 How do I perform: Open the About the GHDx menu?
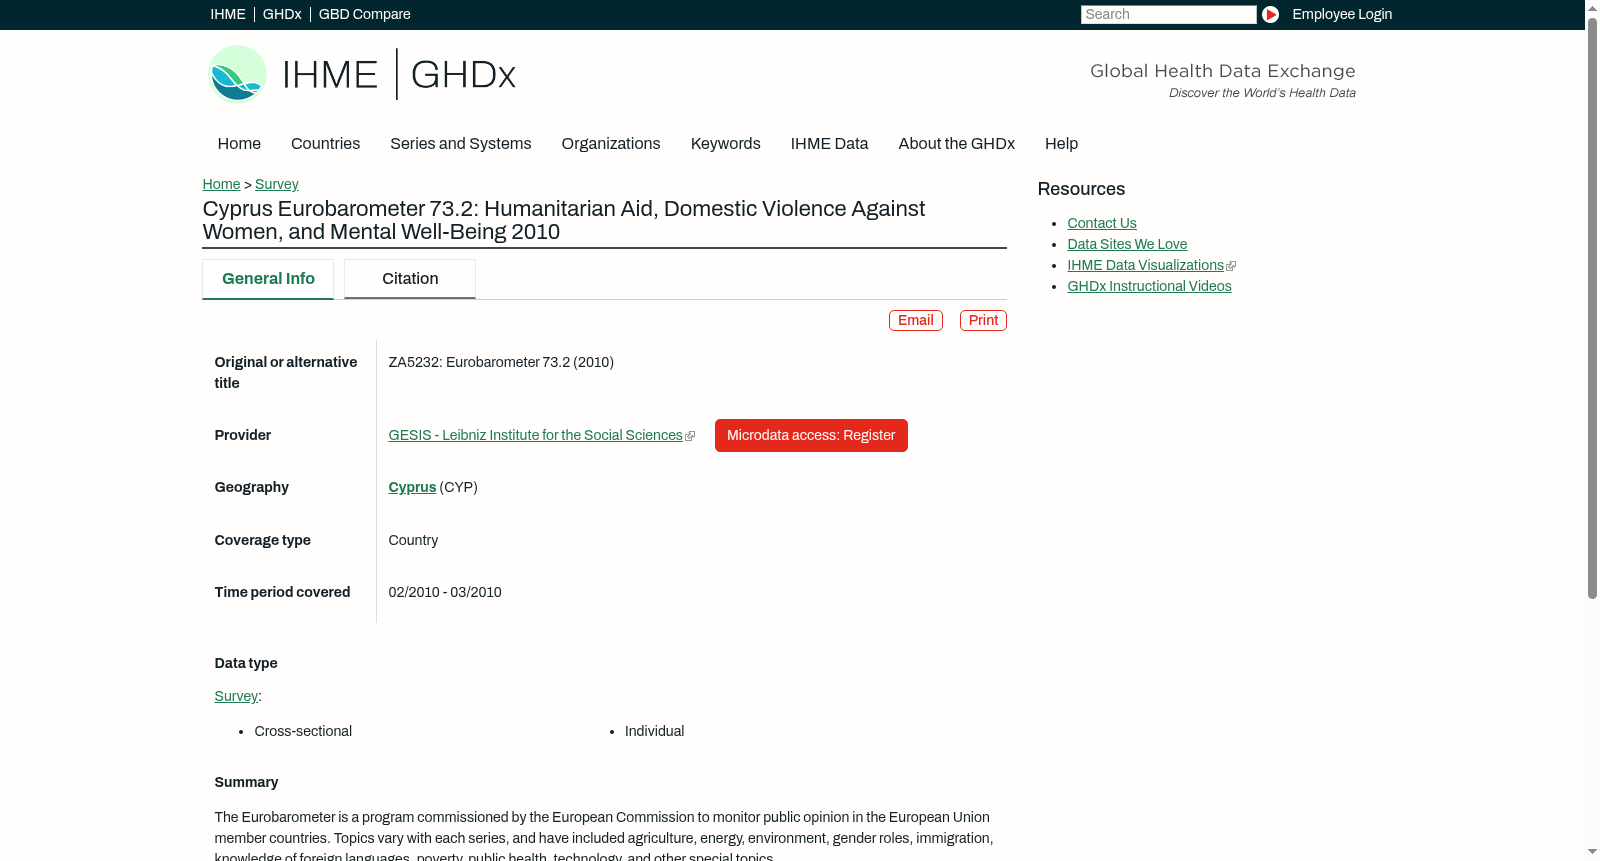tap(957, 144)
